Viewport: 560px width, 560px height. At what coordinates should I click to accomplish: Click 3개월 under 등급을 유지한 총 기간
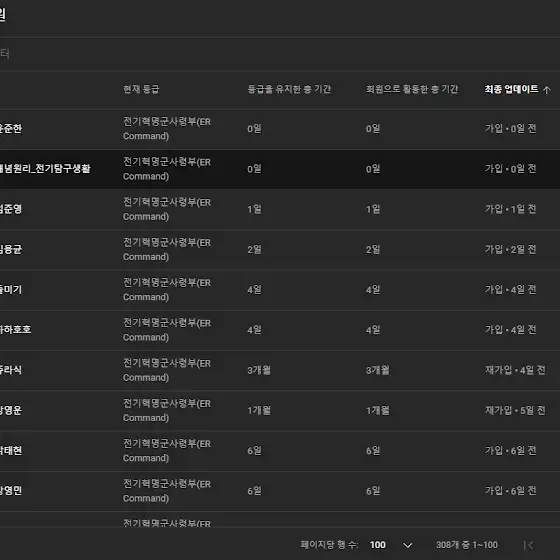point(259,370)
